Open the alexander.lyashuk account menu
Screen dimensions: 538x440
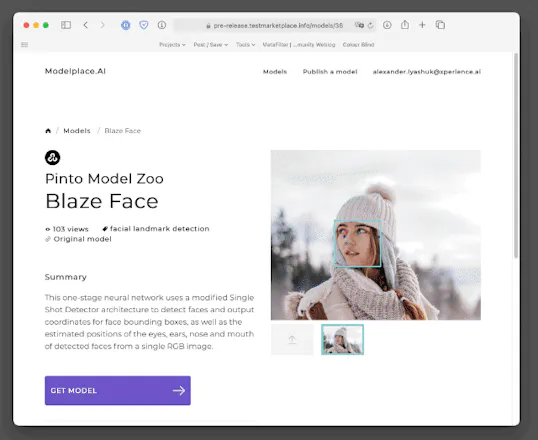point(427,72)
